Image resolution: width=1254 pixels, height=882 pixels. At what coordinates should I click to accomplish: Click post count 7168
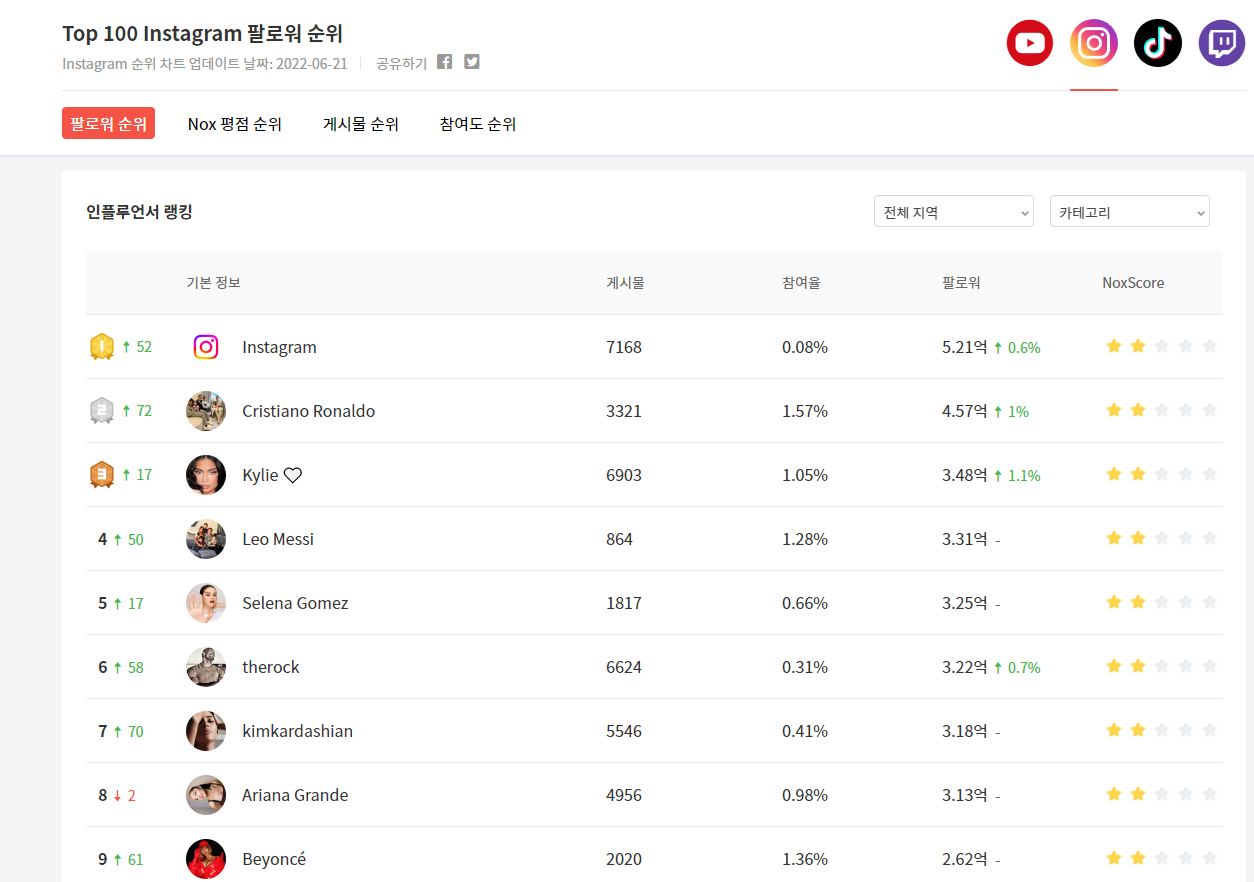[x=624, y=347]
